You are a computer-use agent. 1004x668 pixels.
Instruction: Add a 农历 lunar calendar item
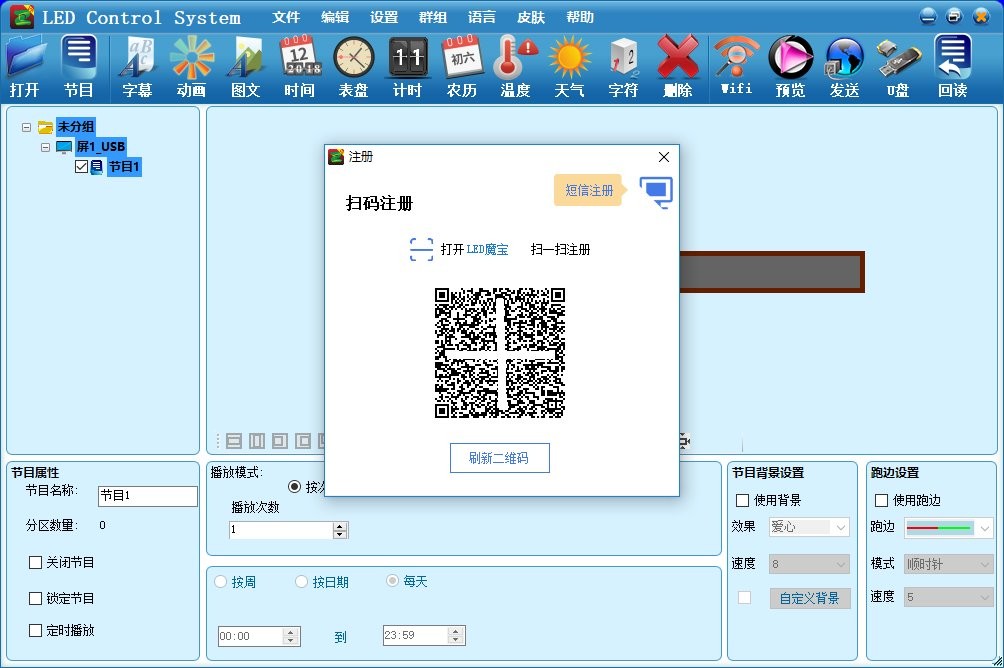click(x=461, y=65)
